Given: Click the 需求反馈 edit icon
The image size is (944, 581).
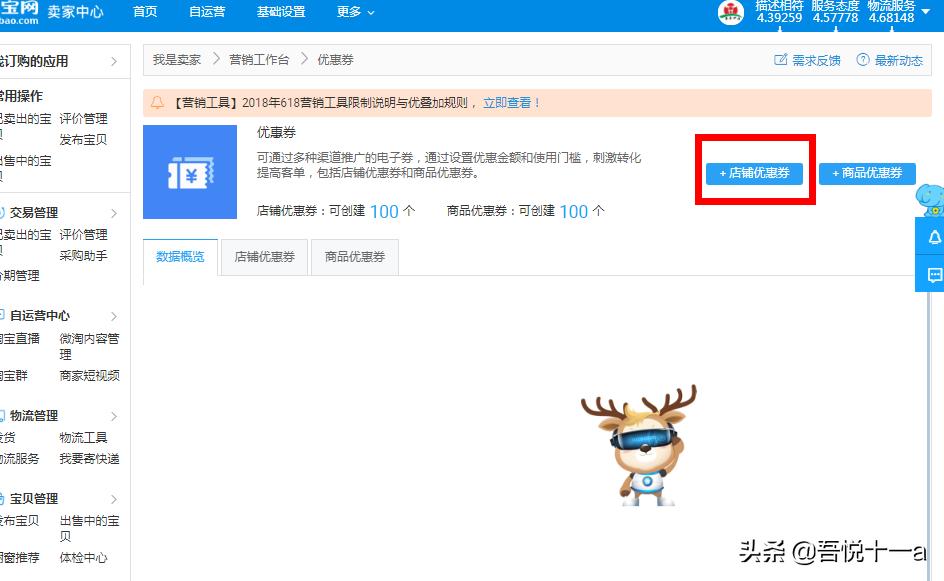Looking at the screenshot, I should (780, 60).
